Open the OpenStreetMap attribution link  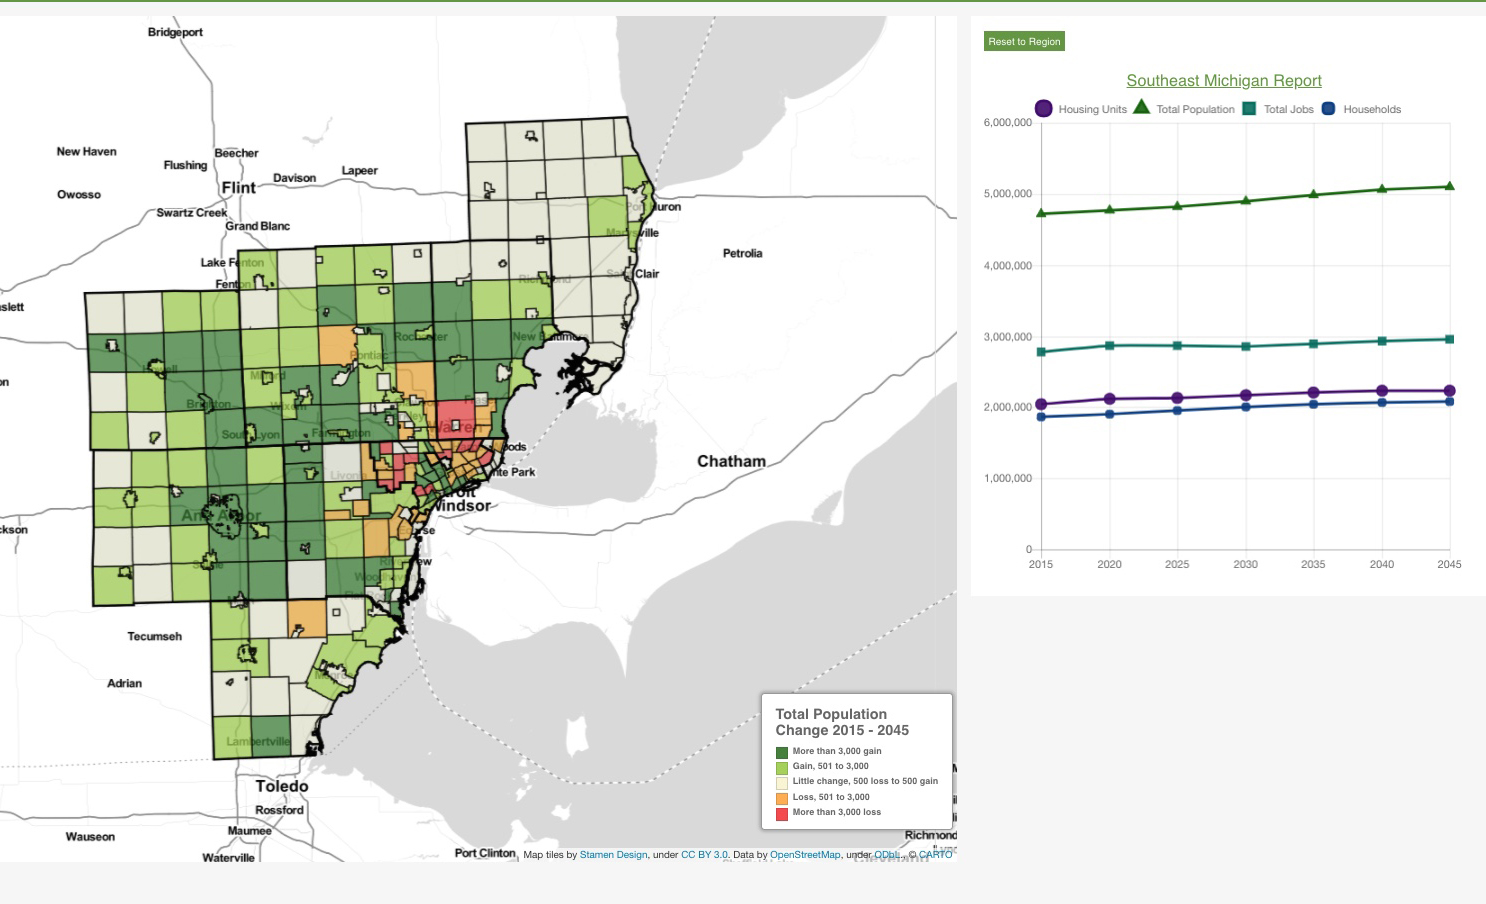(805, 855)
